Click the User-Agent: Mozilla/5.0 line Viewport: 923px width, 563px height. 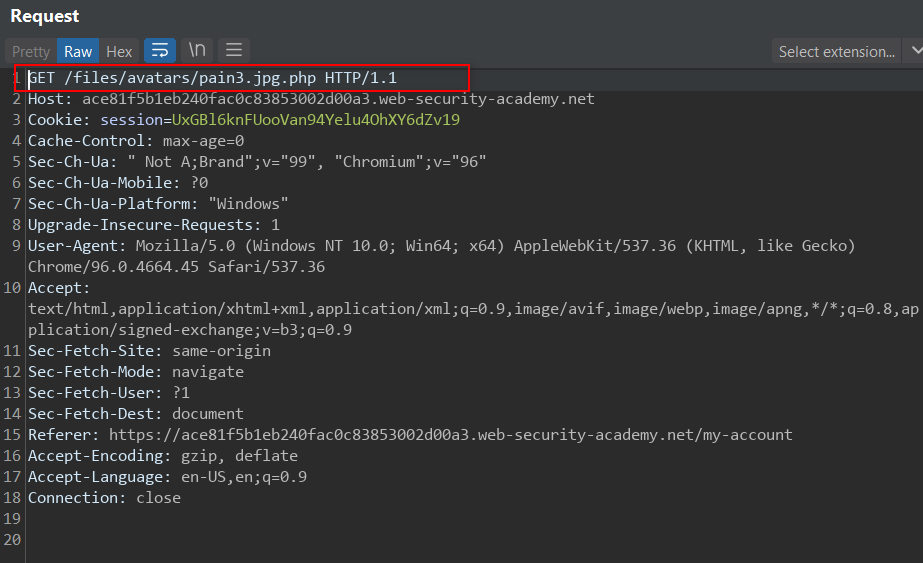[441, 246]
